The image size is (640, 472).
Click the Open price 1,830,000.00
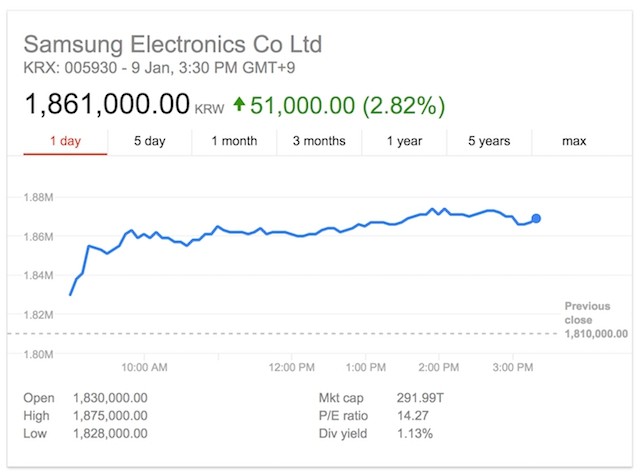coord(110,398)
